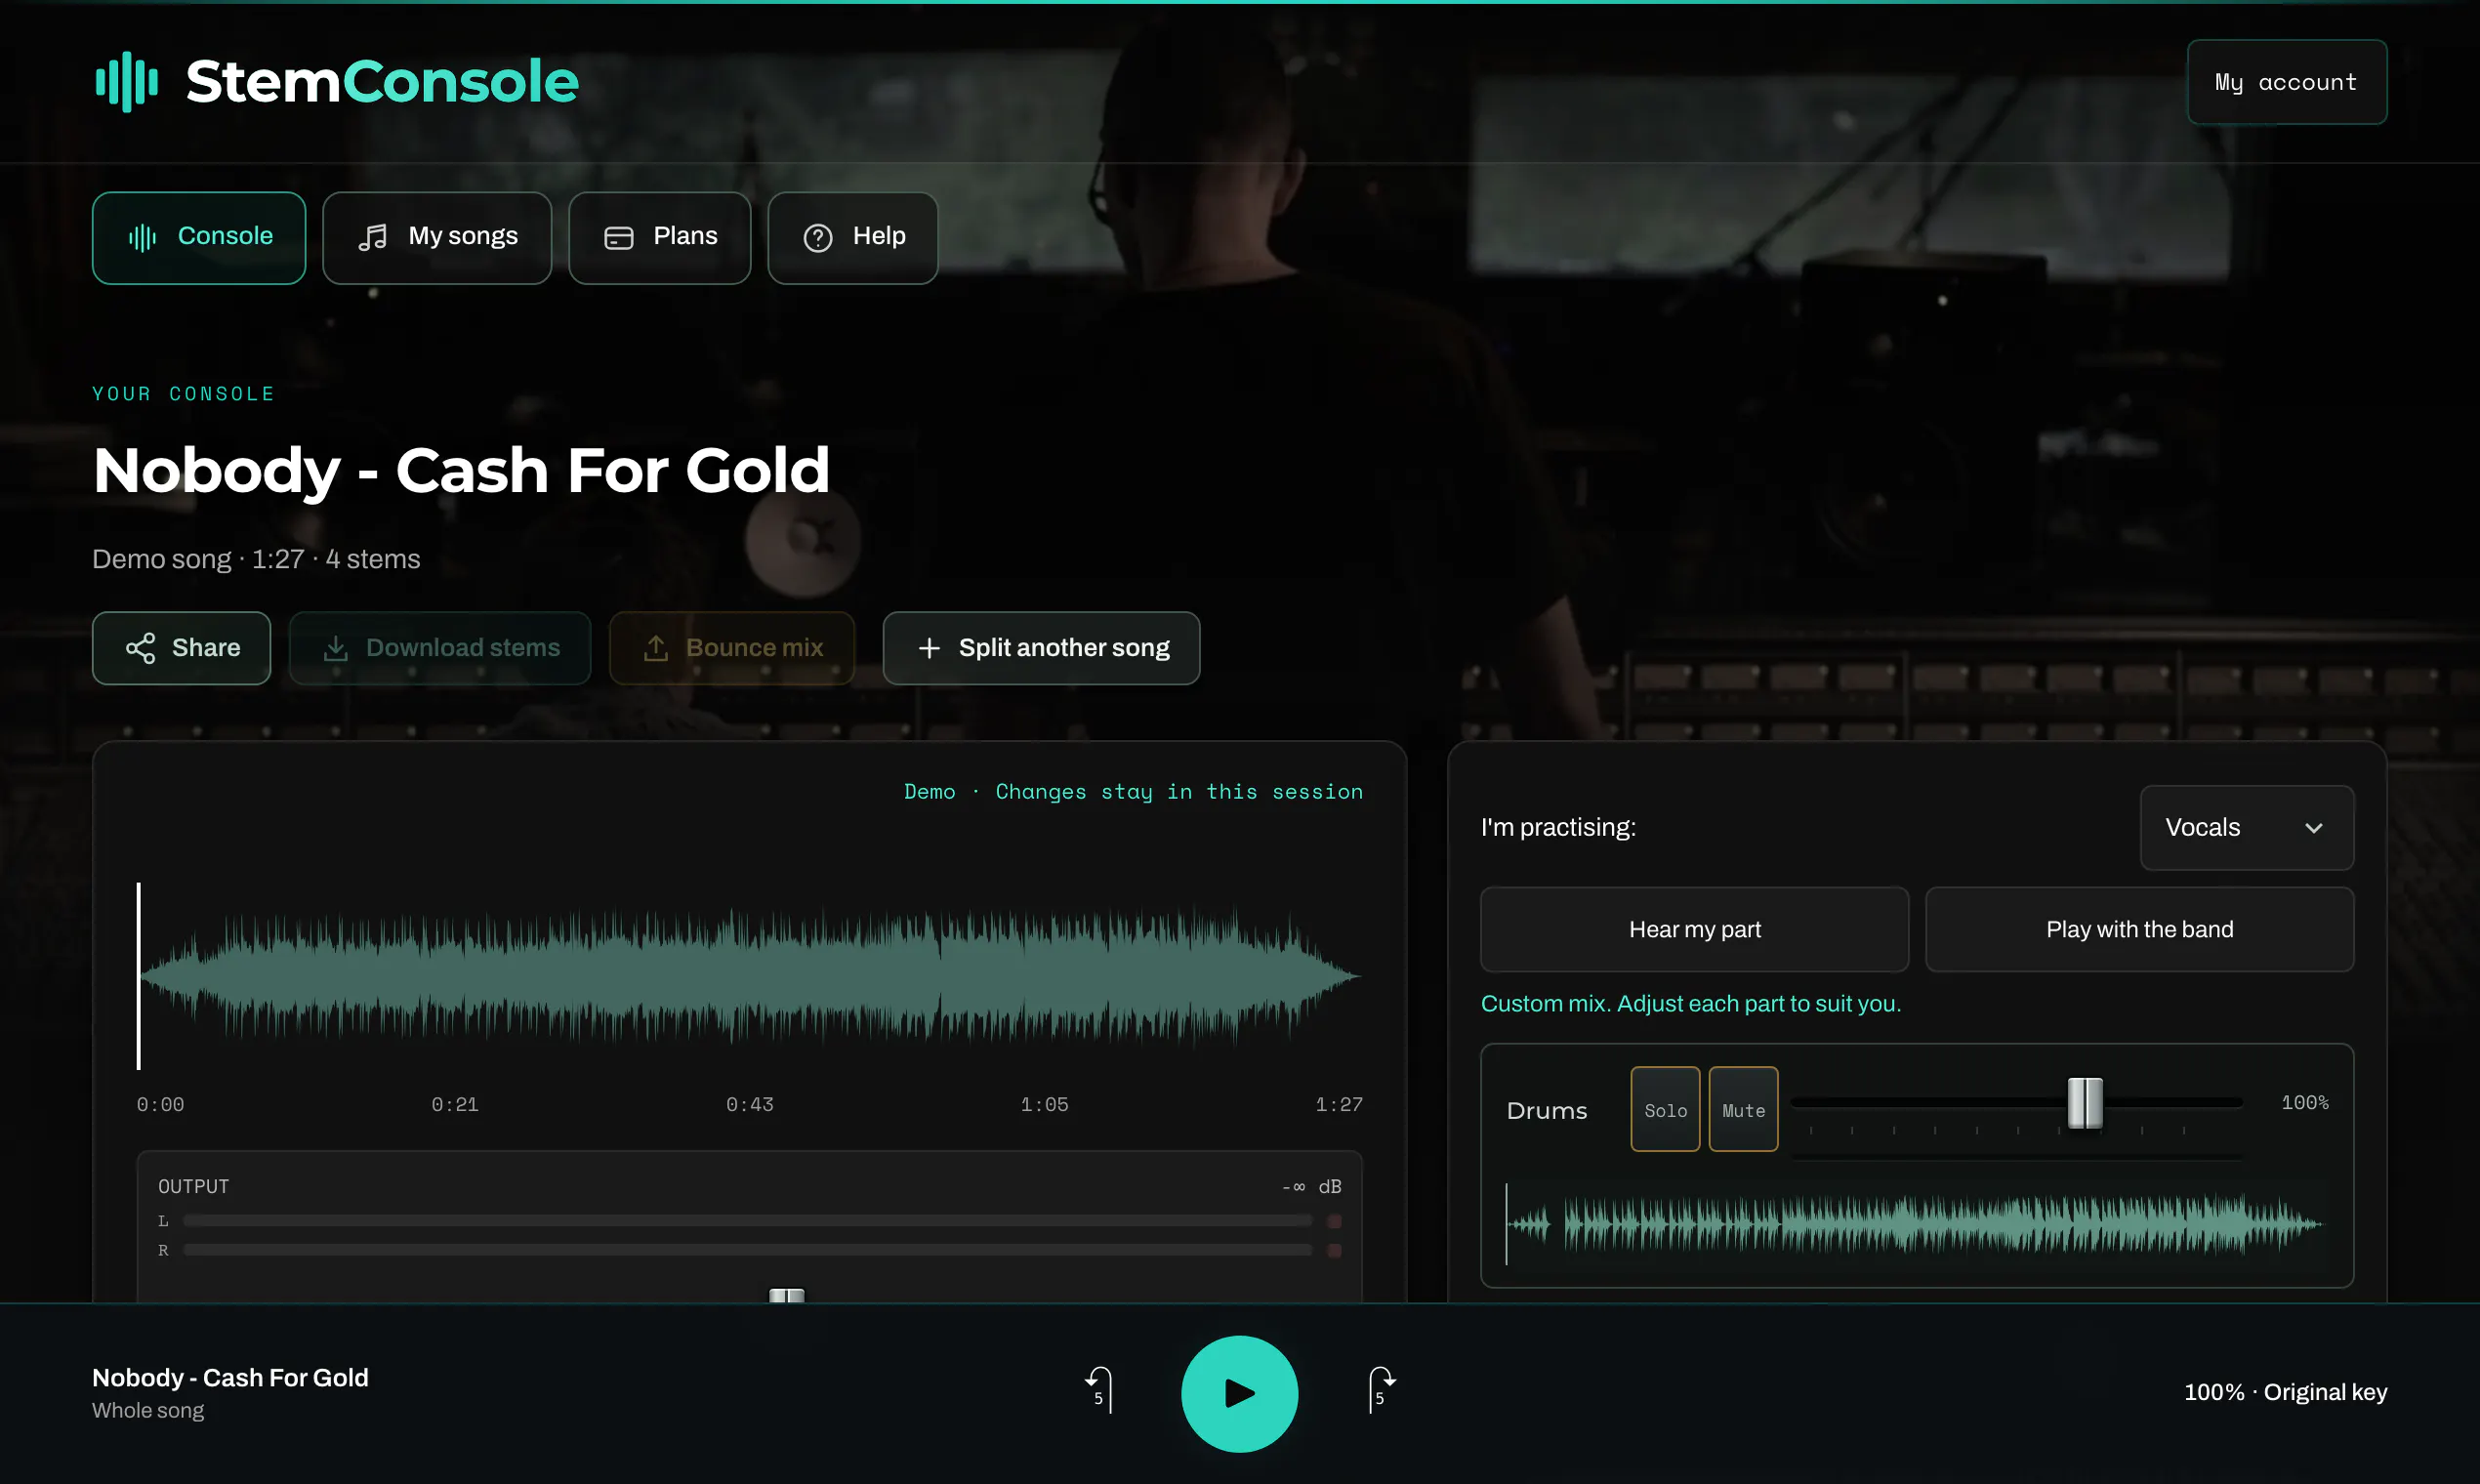Click 'Demo song · 1:27 · 4 stems' text
Screen dimensions: 2480x1484
point(256,559)
